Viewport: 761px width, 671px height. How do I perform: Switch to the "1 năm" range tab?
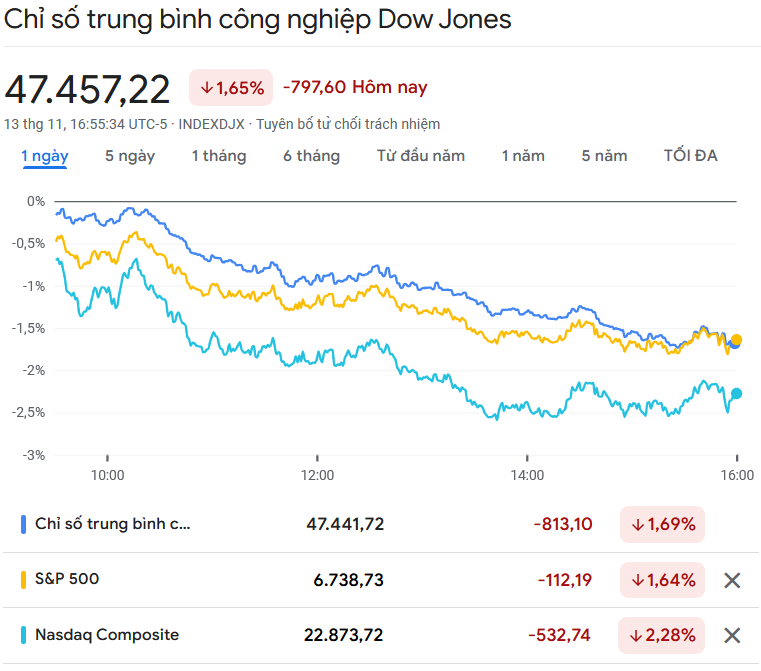click(x=523, y=156)
